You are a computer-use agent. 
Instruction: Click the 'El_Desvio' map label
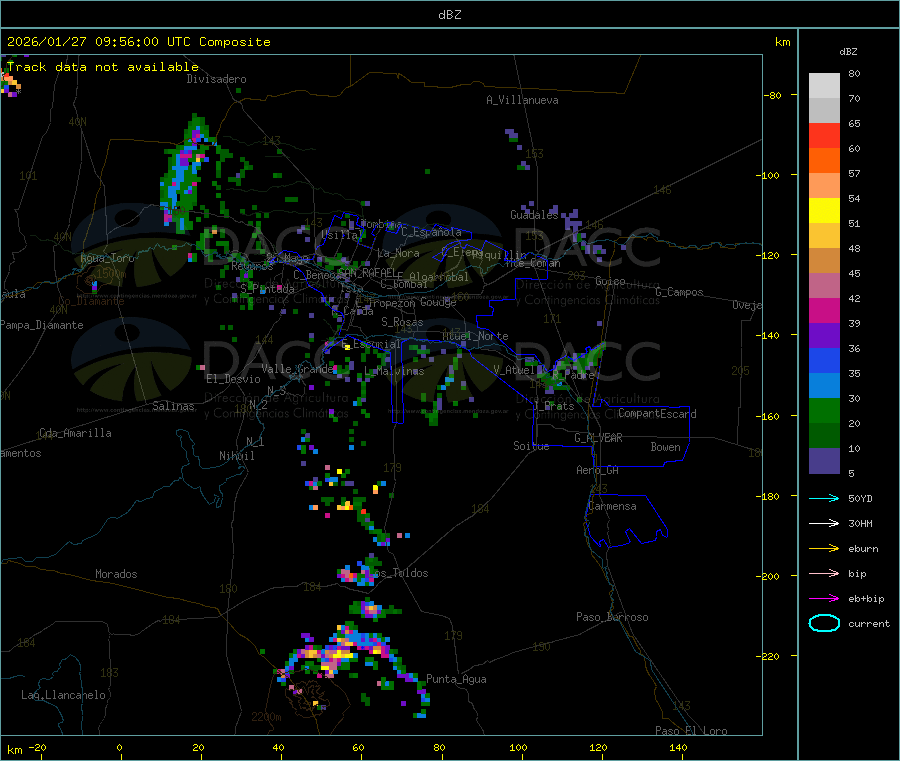pos(233,379)
